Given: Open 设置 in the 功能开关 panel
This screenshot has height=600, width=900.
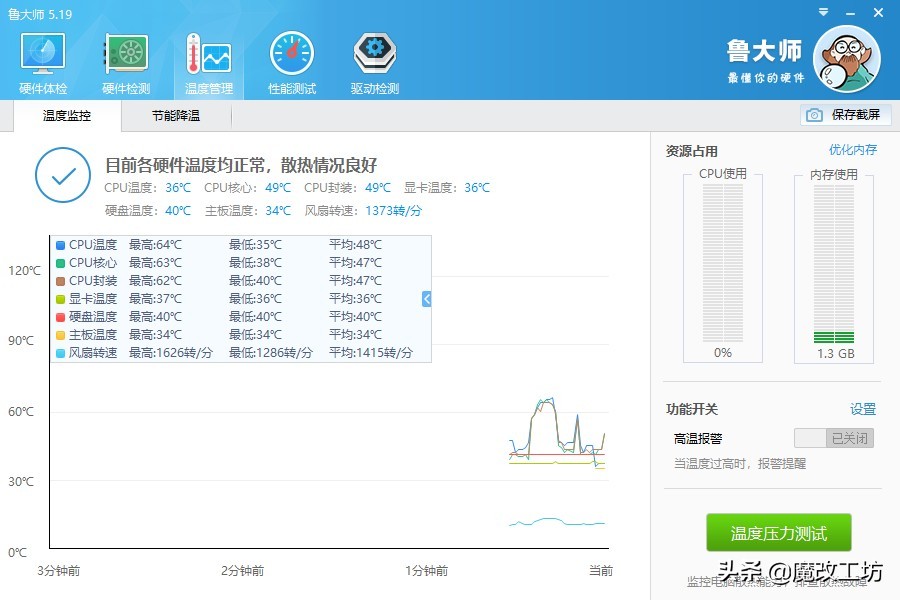Looking at the screenshot, I should pos(862,410).
